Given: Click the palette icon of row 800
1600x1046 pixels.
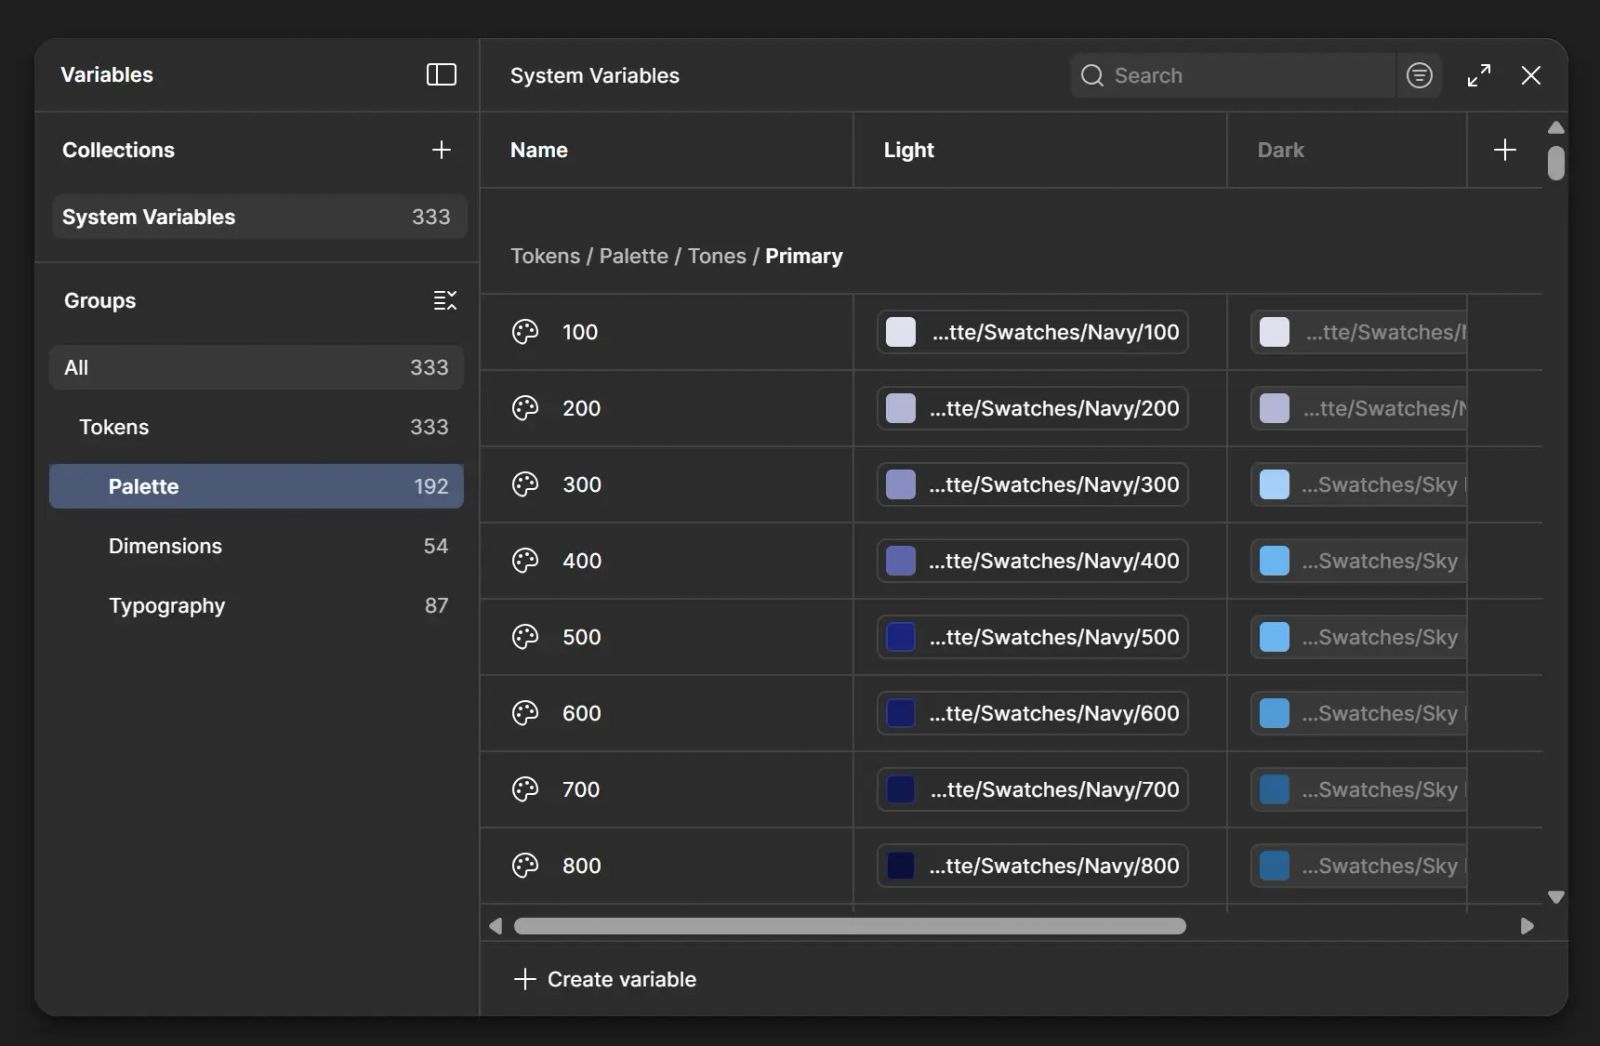Looking at the screenshot, I should pyautogui.click(x=525, y=866).
